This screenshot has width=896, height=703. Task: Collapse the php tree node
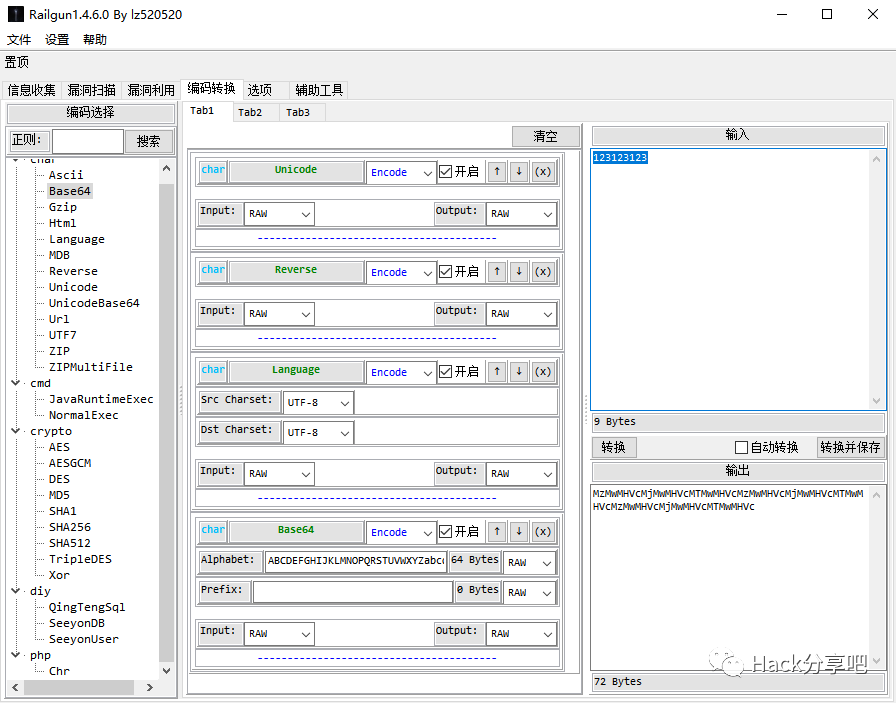(15, 655)
